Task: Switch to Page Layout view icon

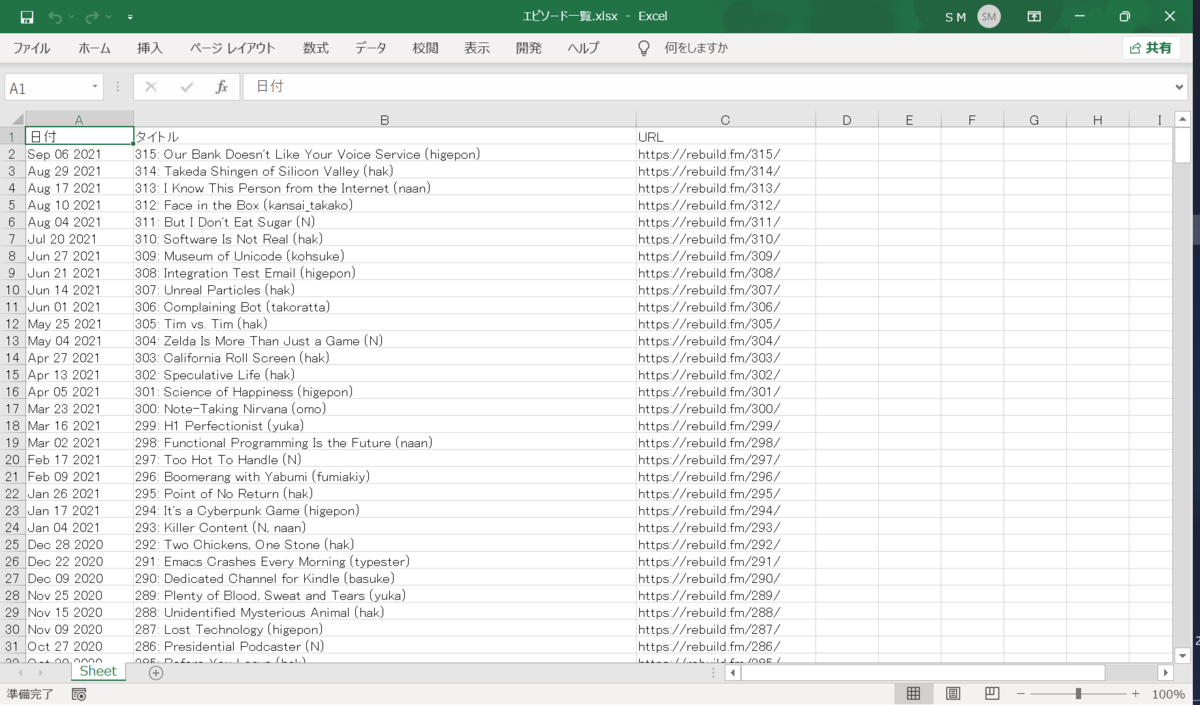Action: tap(953, 694)
